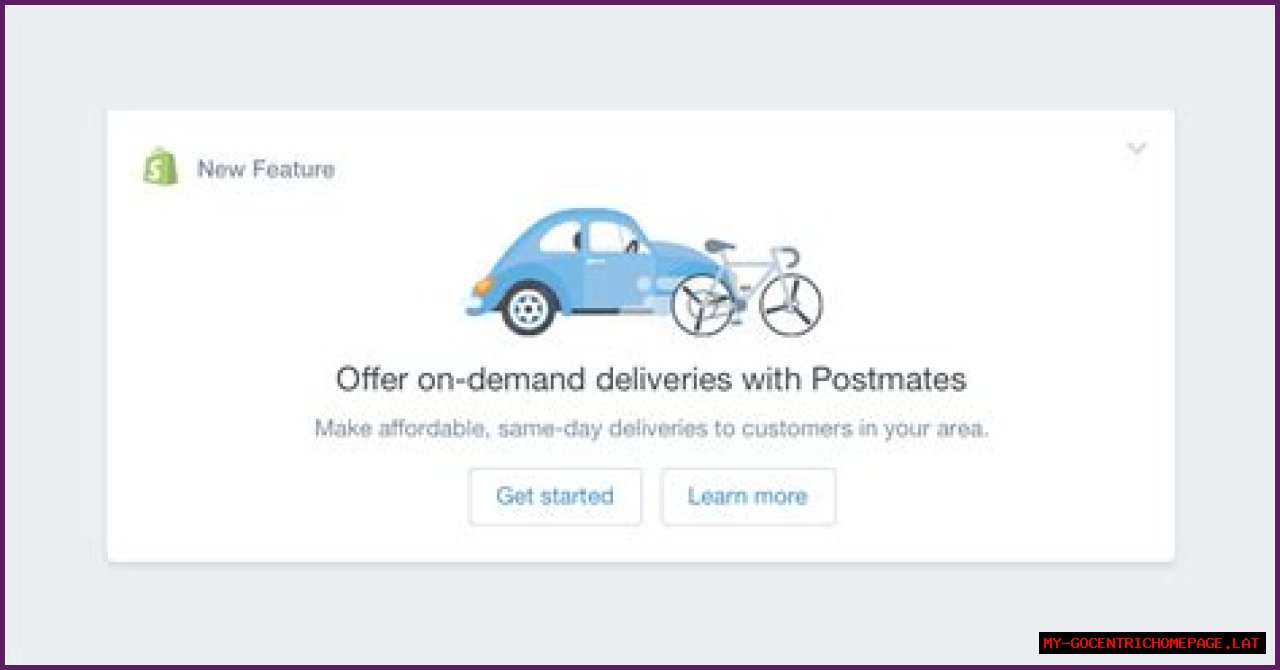Image resolution: width=1280 pixels, height=670 pixels.
Task: Click the bicycle's rear wheel
Action: [x=790, y=305]
